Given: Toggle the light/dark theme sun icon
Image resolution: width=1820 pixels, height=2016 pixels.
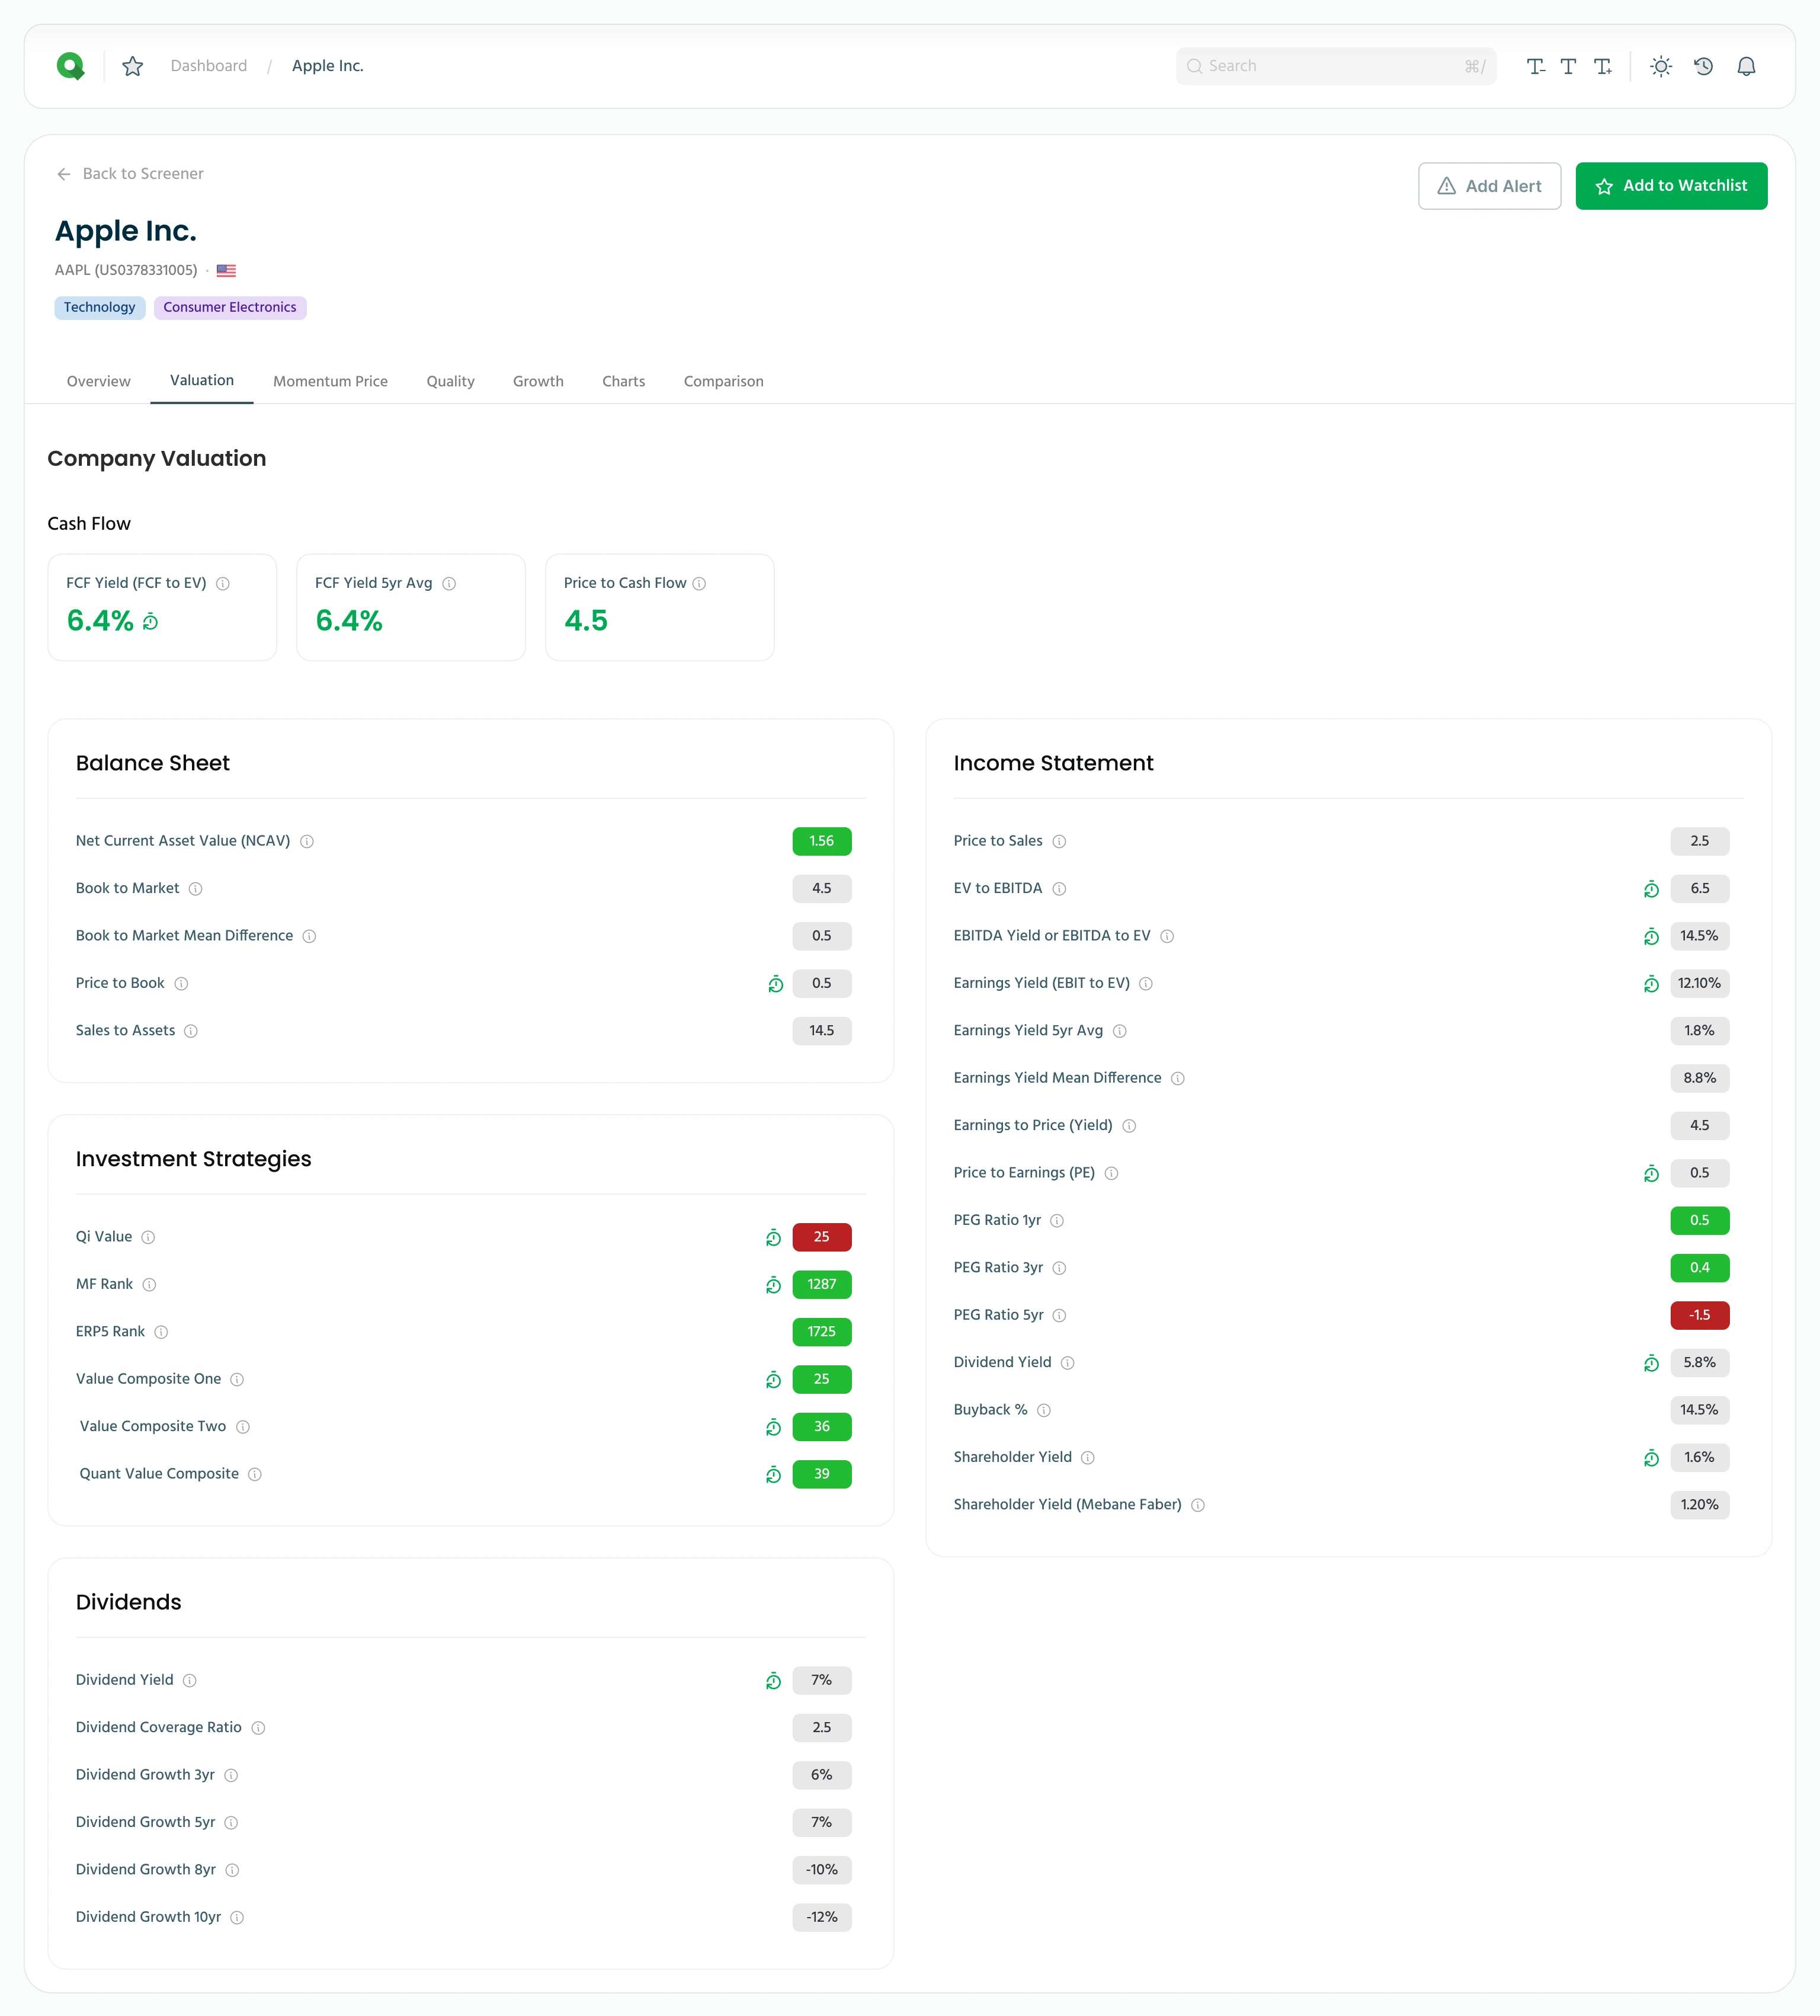Looking at the screenshot, I should click(1661, 66).
